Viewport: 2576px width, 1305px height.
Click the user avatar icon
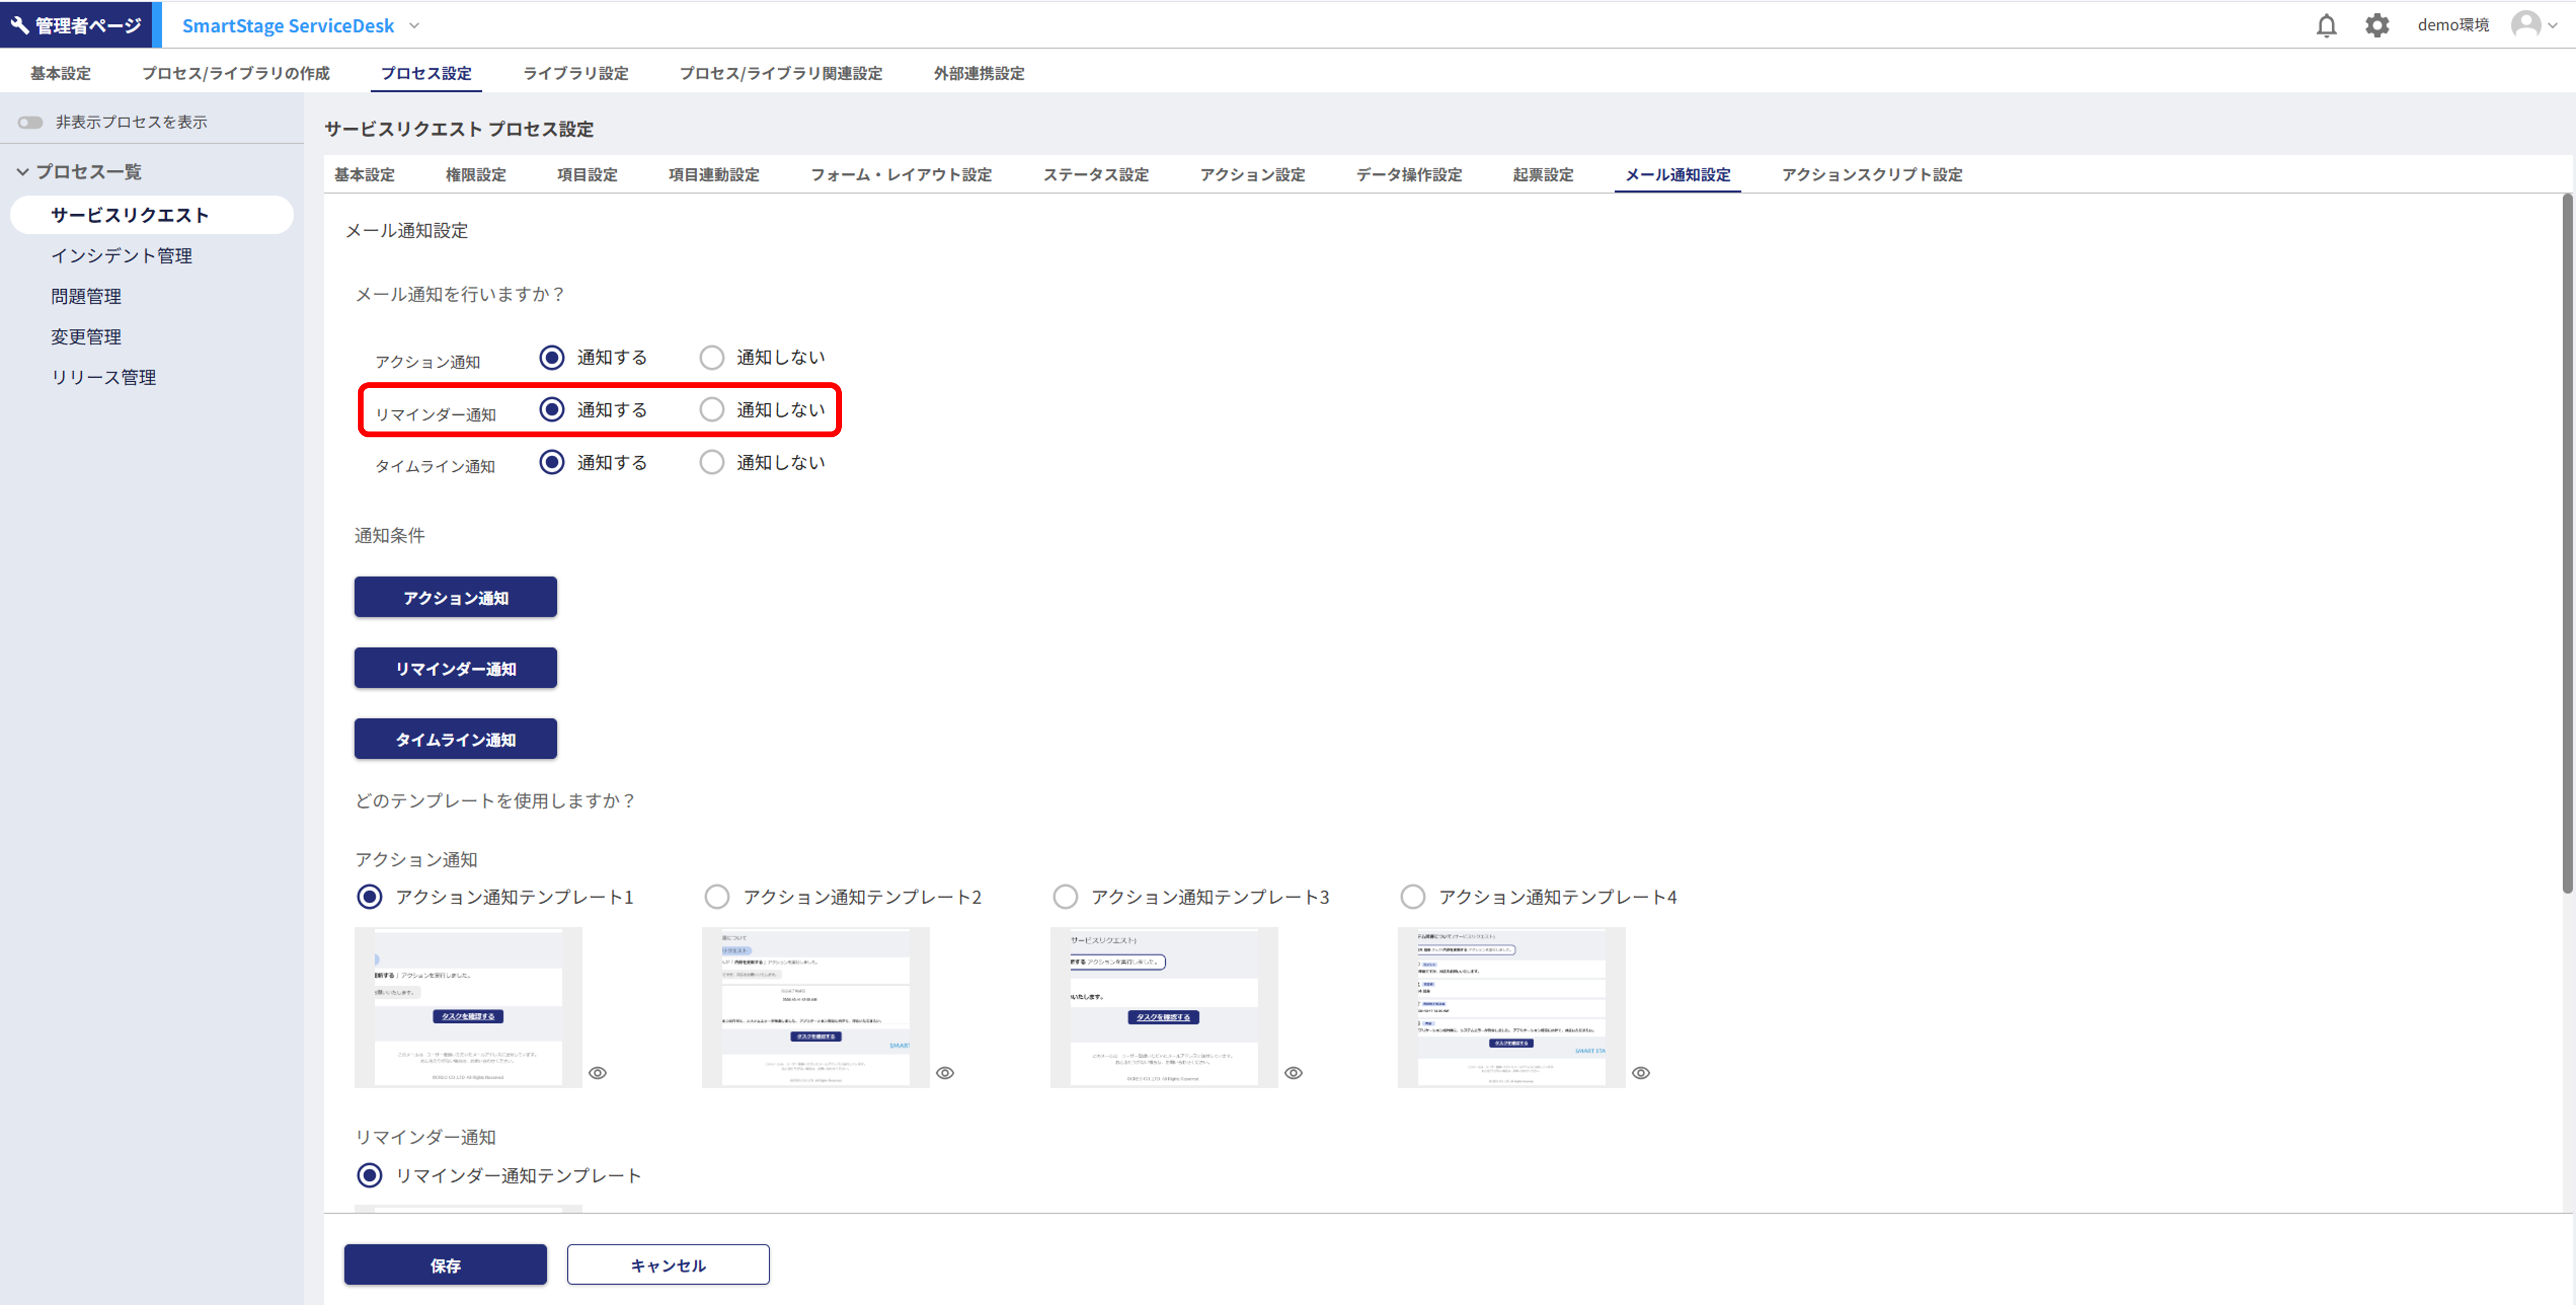click(x=2526, y=24)
